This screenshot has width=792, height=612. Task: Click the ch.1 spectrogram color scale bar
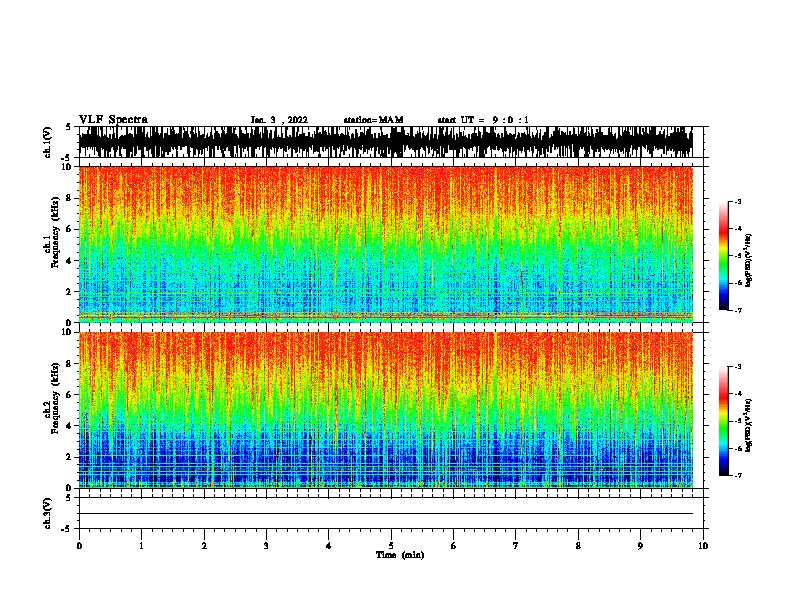(723, 256)
